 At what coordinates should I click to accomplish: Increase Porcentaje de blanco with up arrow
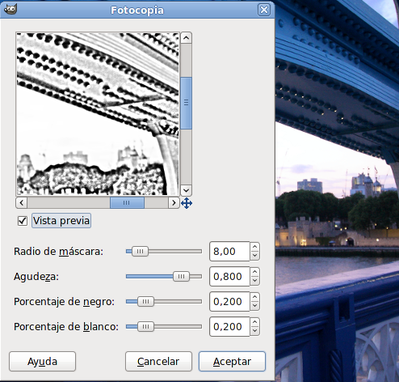click(255, 322)
